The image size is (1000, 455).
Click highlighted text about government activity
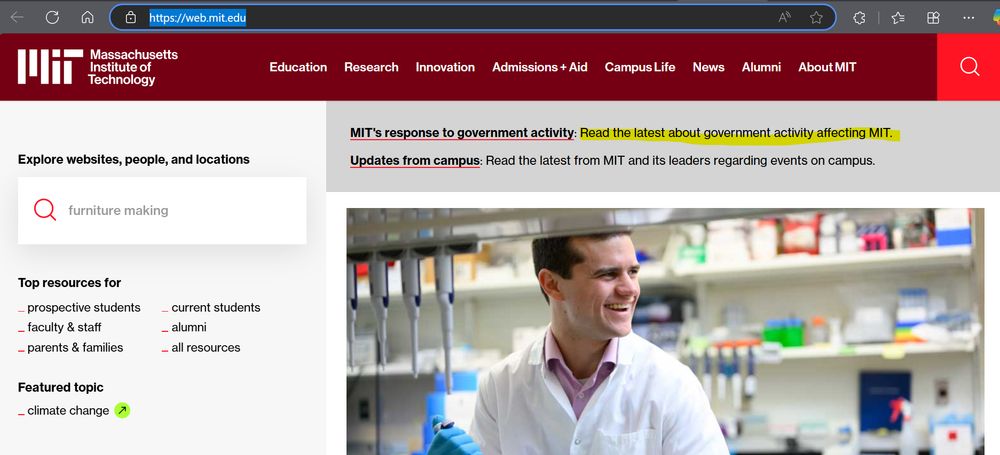tap(736, 133)
